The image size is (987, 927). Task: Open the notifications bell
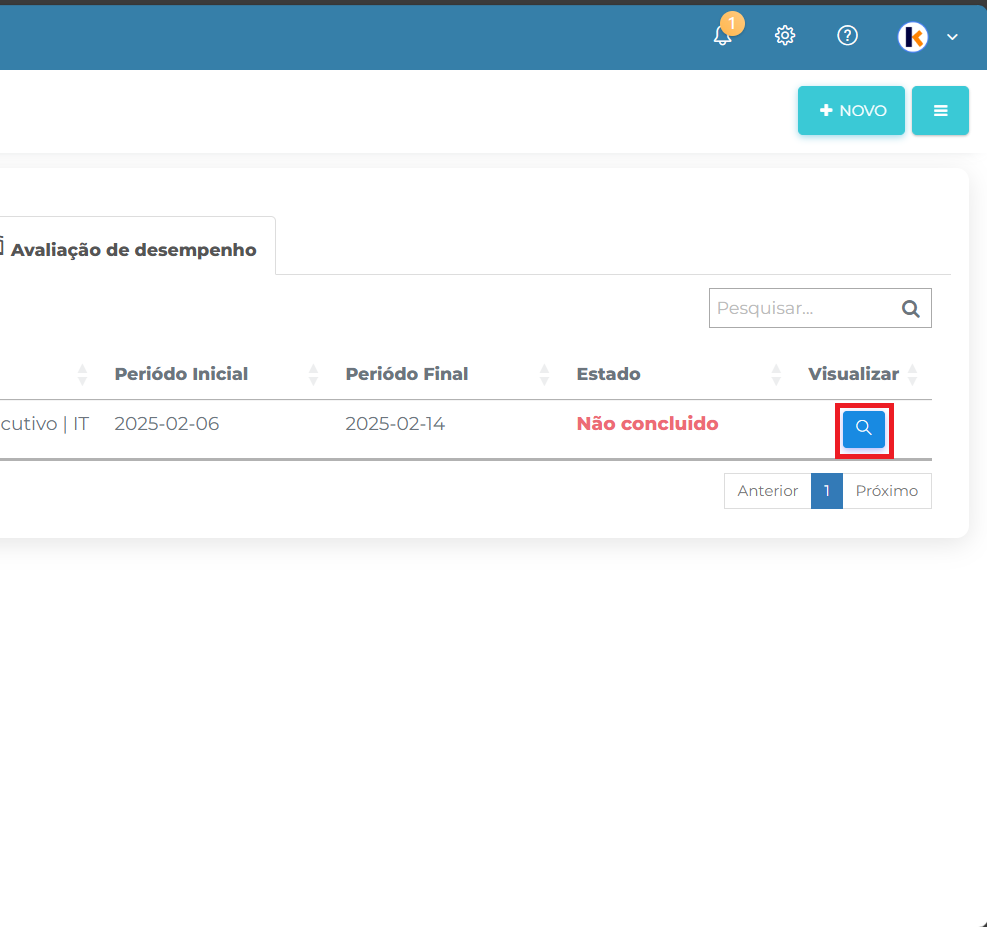pos(723,35)
